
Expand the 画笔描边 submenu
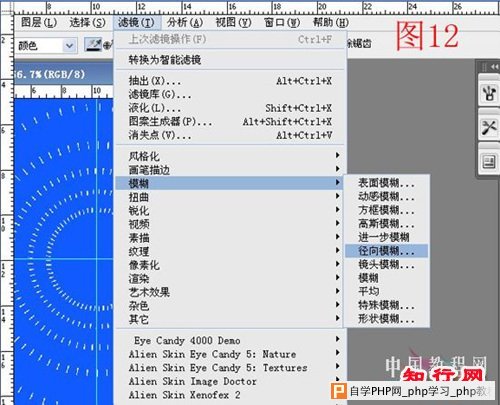pos(230,170)
